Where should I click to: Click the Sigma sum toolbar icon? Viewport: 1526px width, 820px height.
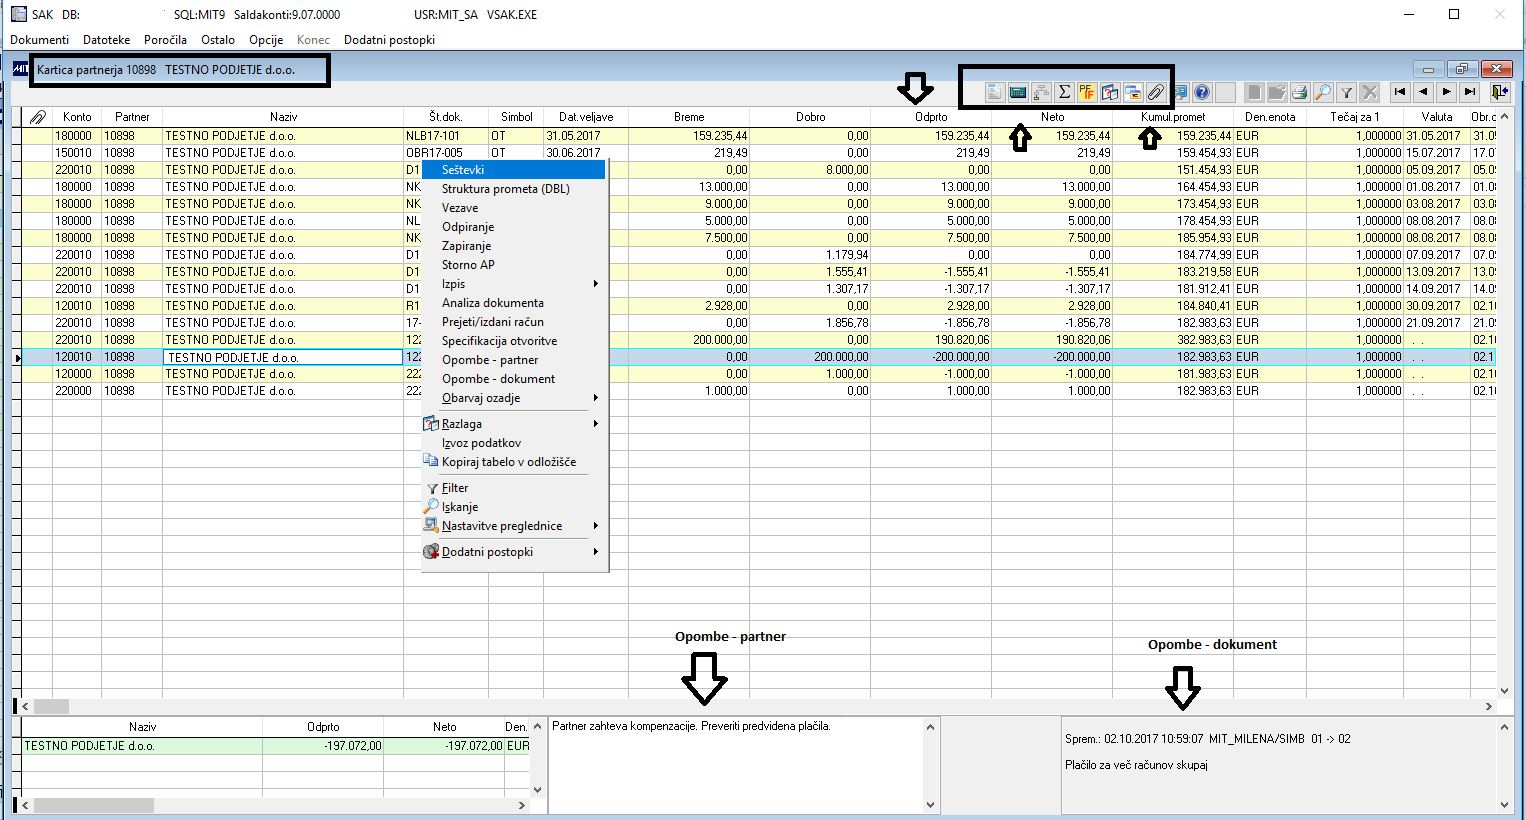1064,92
